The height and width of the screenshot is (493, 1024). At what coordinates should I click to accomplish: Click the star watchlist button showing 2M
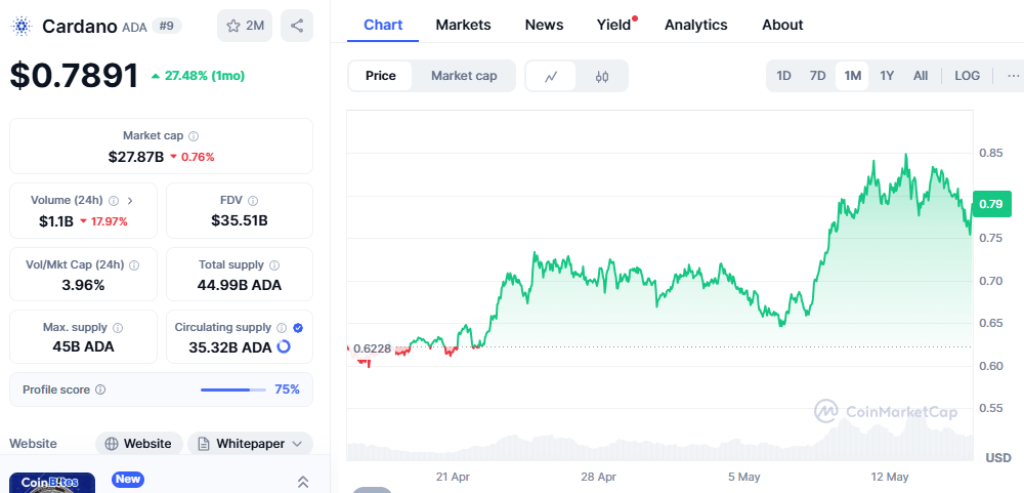244,25
